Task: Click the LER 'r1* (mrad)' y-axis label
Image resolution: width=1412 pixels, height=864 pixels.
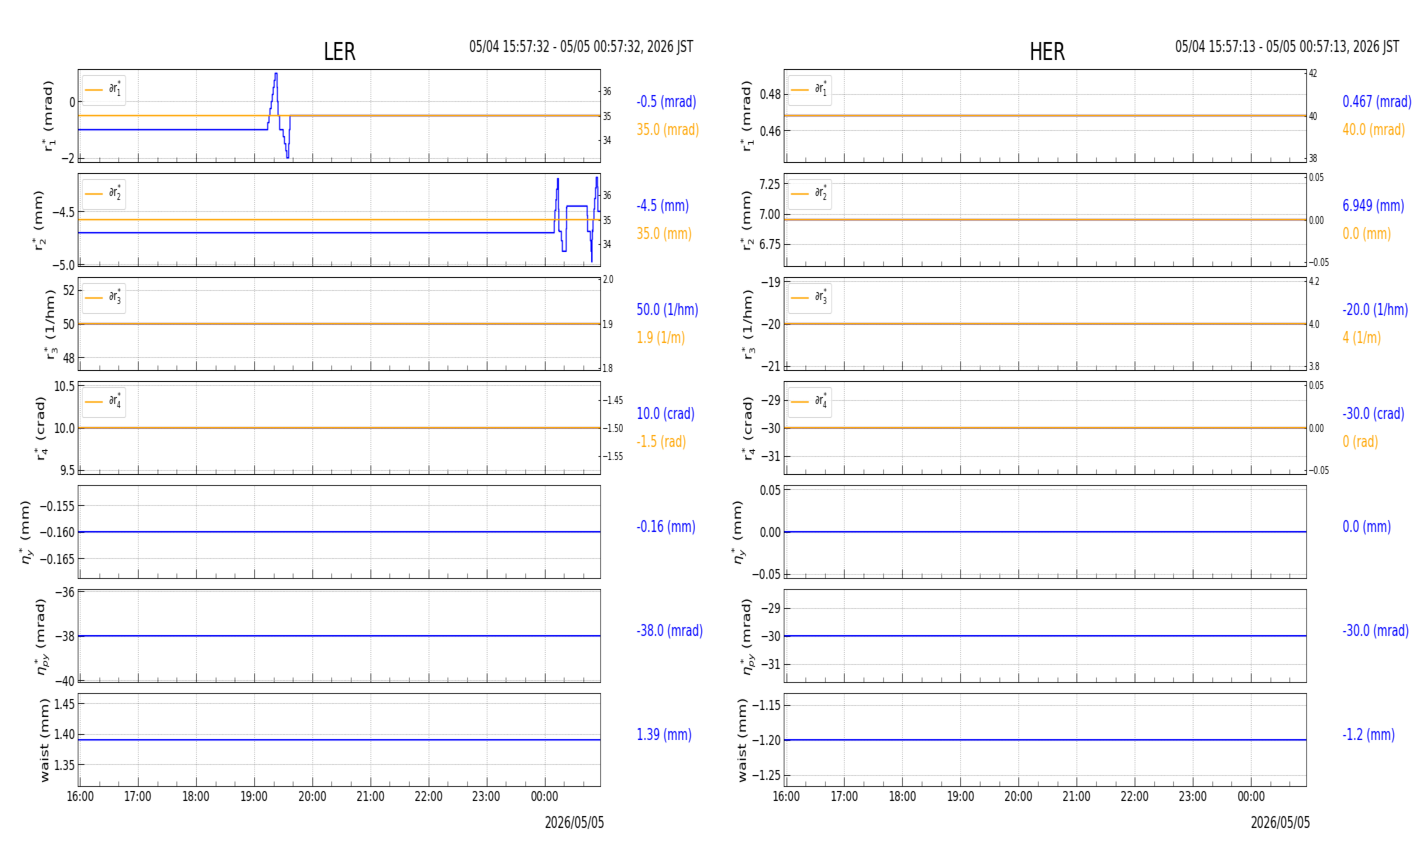Action: click(x=46, y=116)
